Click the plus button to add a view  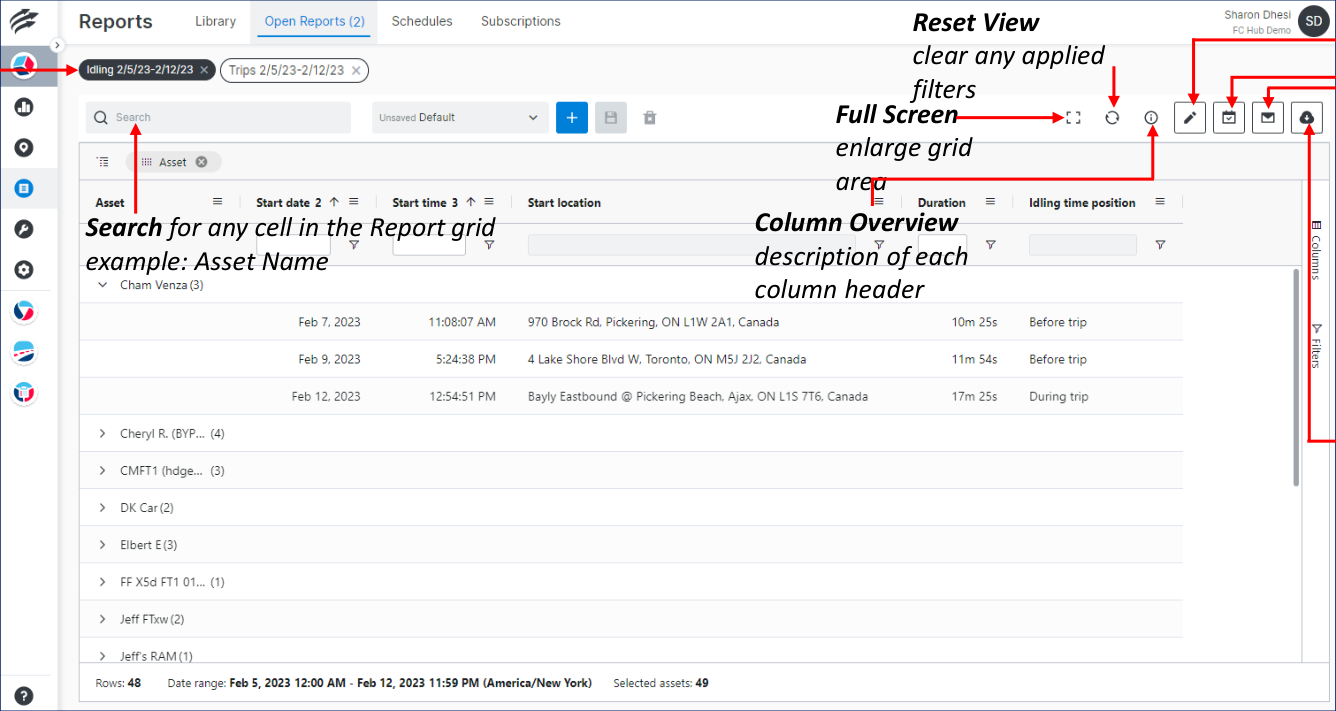571,117
